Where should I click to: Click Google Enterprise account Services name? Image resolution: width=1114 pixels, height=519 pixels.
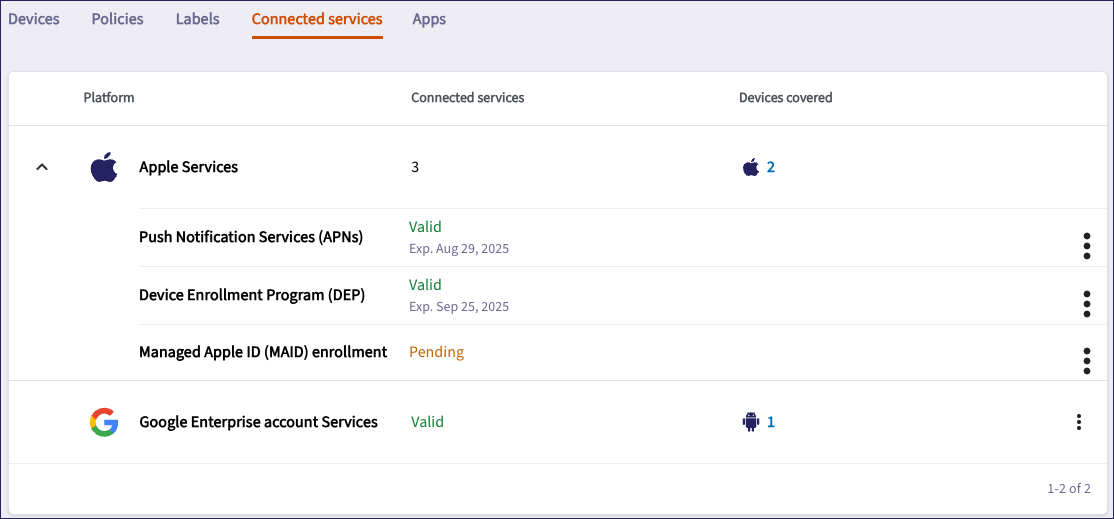pos(258,422)
